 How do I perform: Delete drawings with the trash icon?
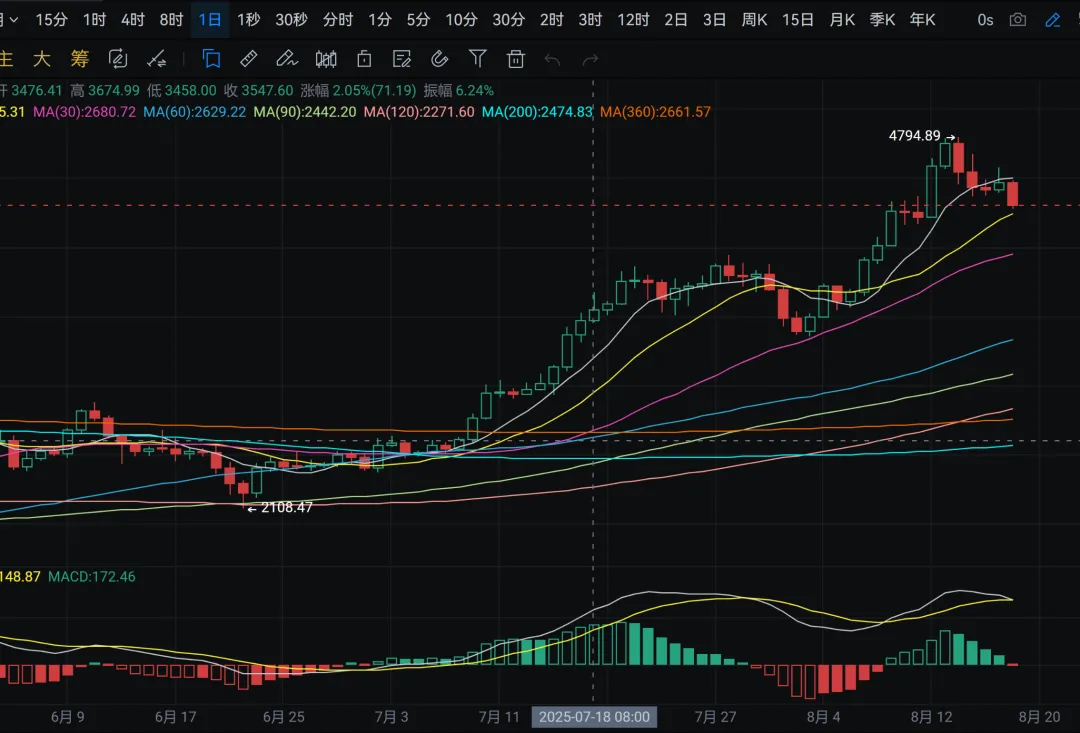(516, 59)
